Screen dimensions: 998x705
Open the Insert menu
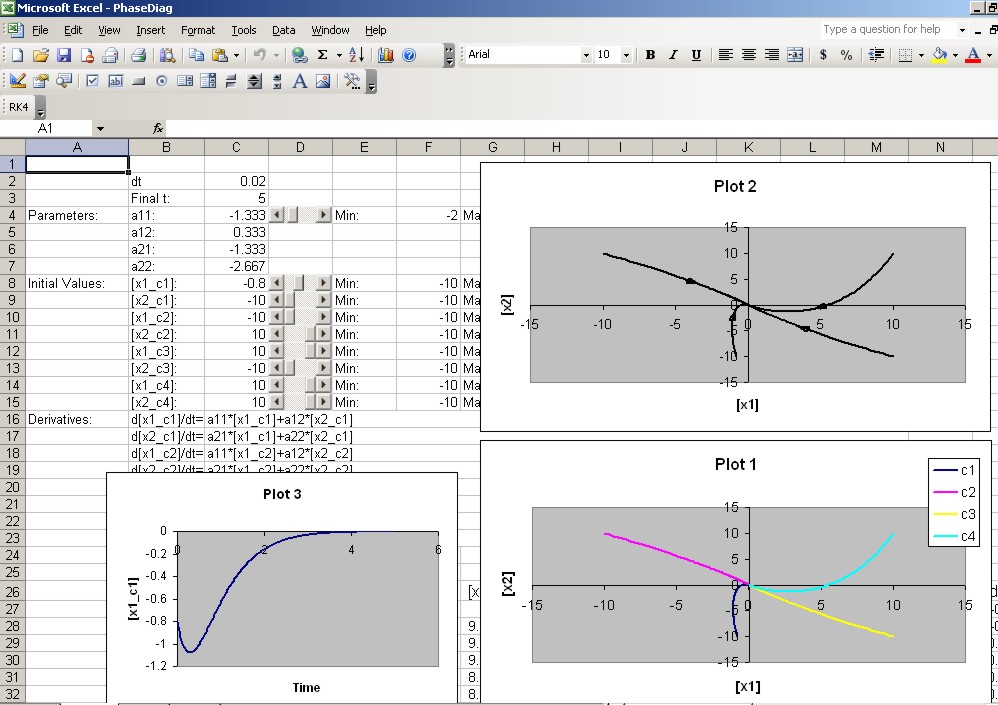tap(150, 30)
